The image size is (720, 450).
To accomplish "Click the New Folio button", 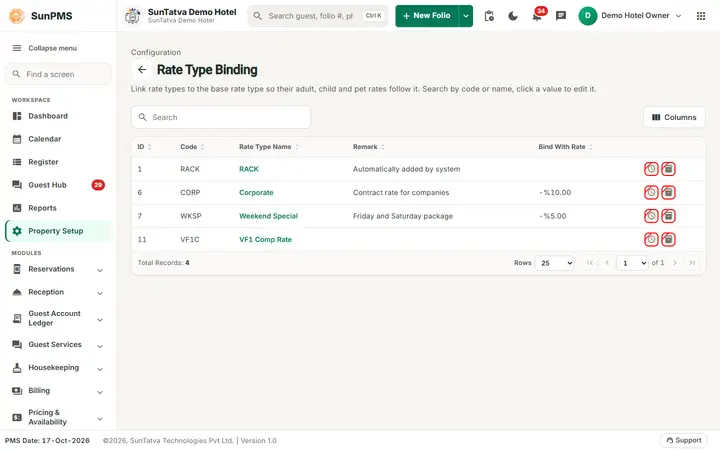I will [x=427, y=16].
